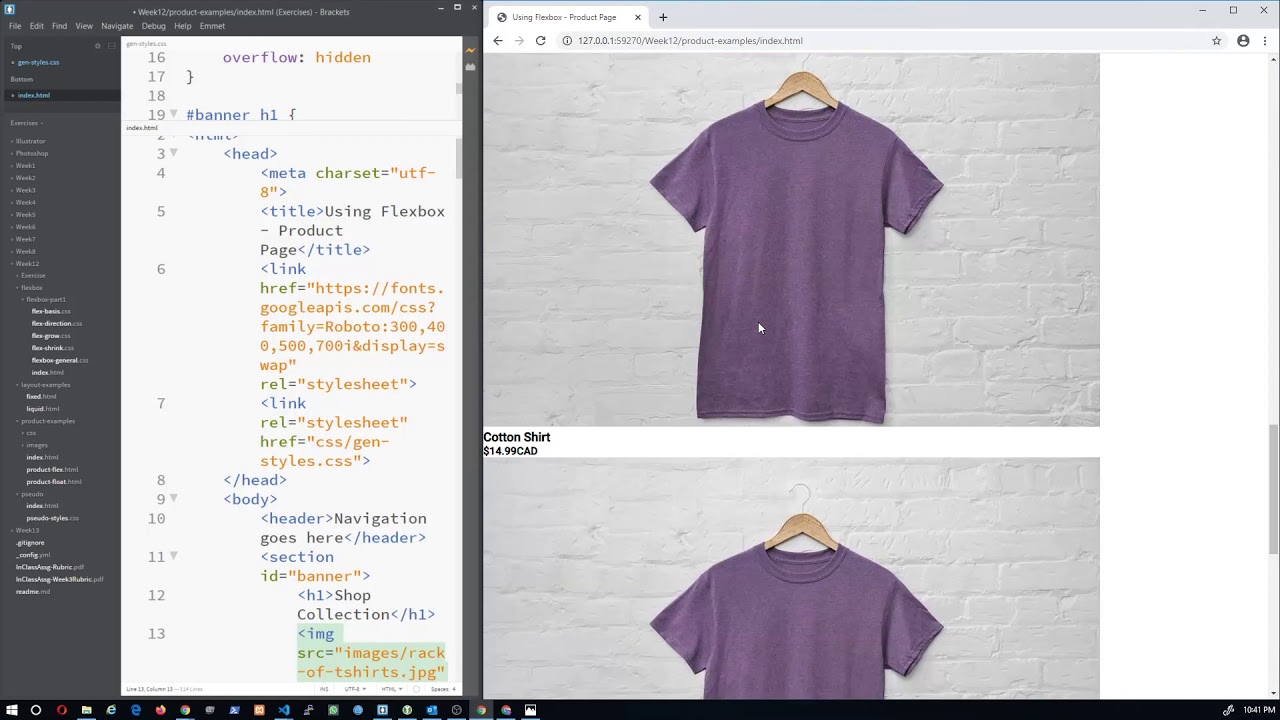Open Visual Studio Code from the taskbar
This screenshot has height=720, width=1280.
(284, 710)
